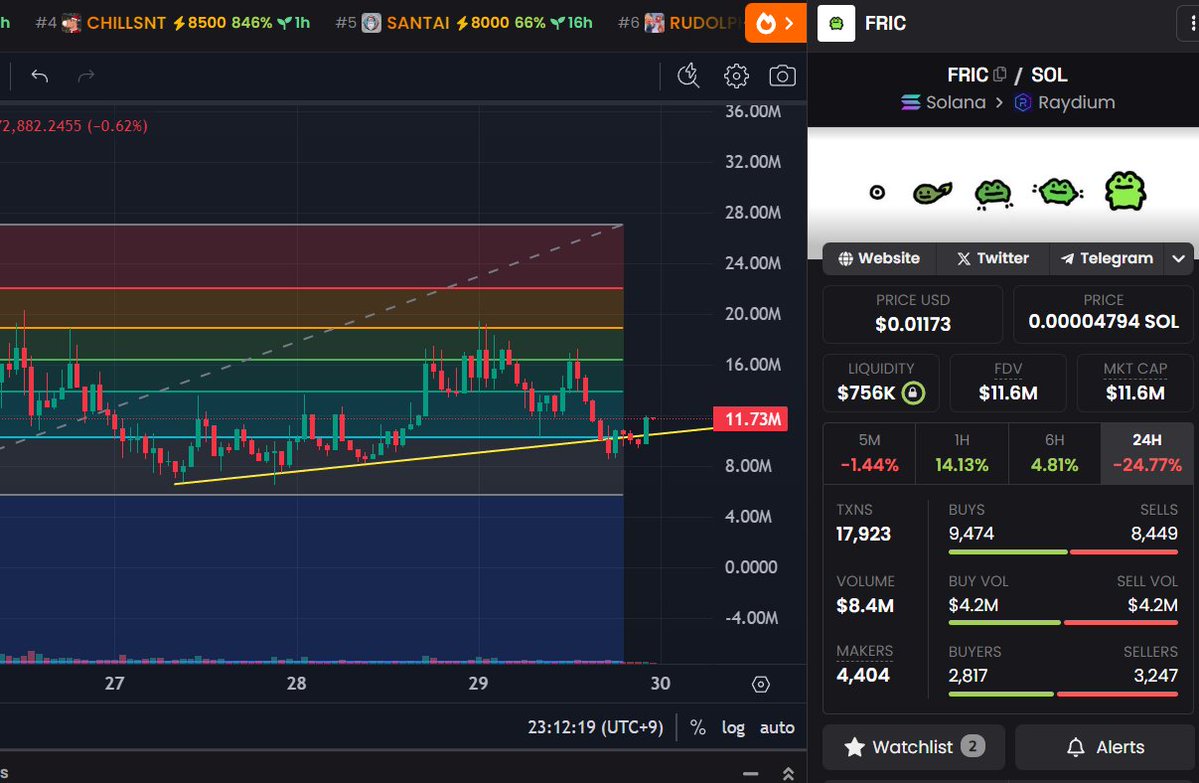Click the VOLUME $8.4M stat
1199x783 pixels.
865,594
